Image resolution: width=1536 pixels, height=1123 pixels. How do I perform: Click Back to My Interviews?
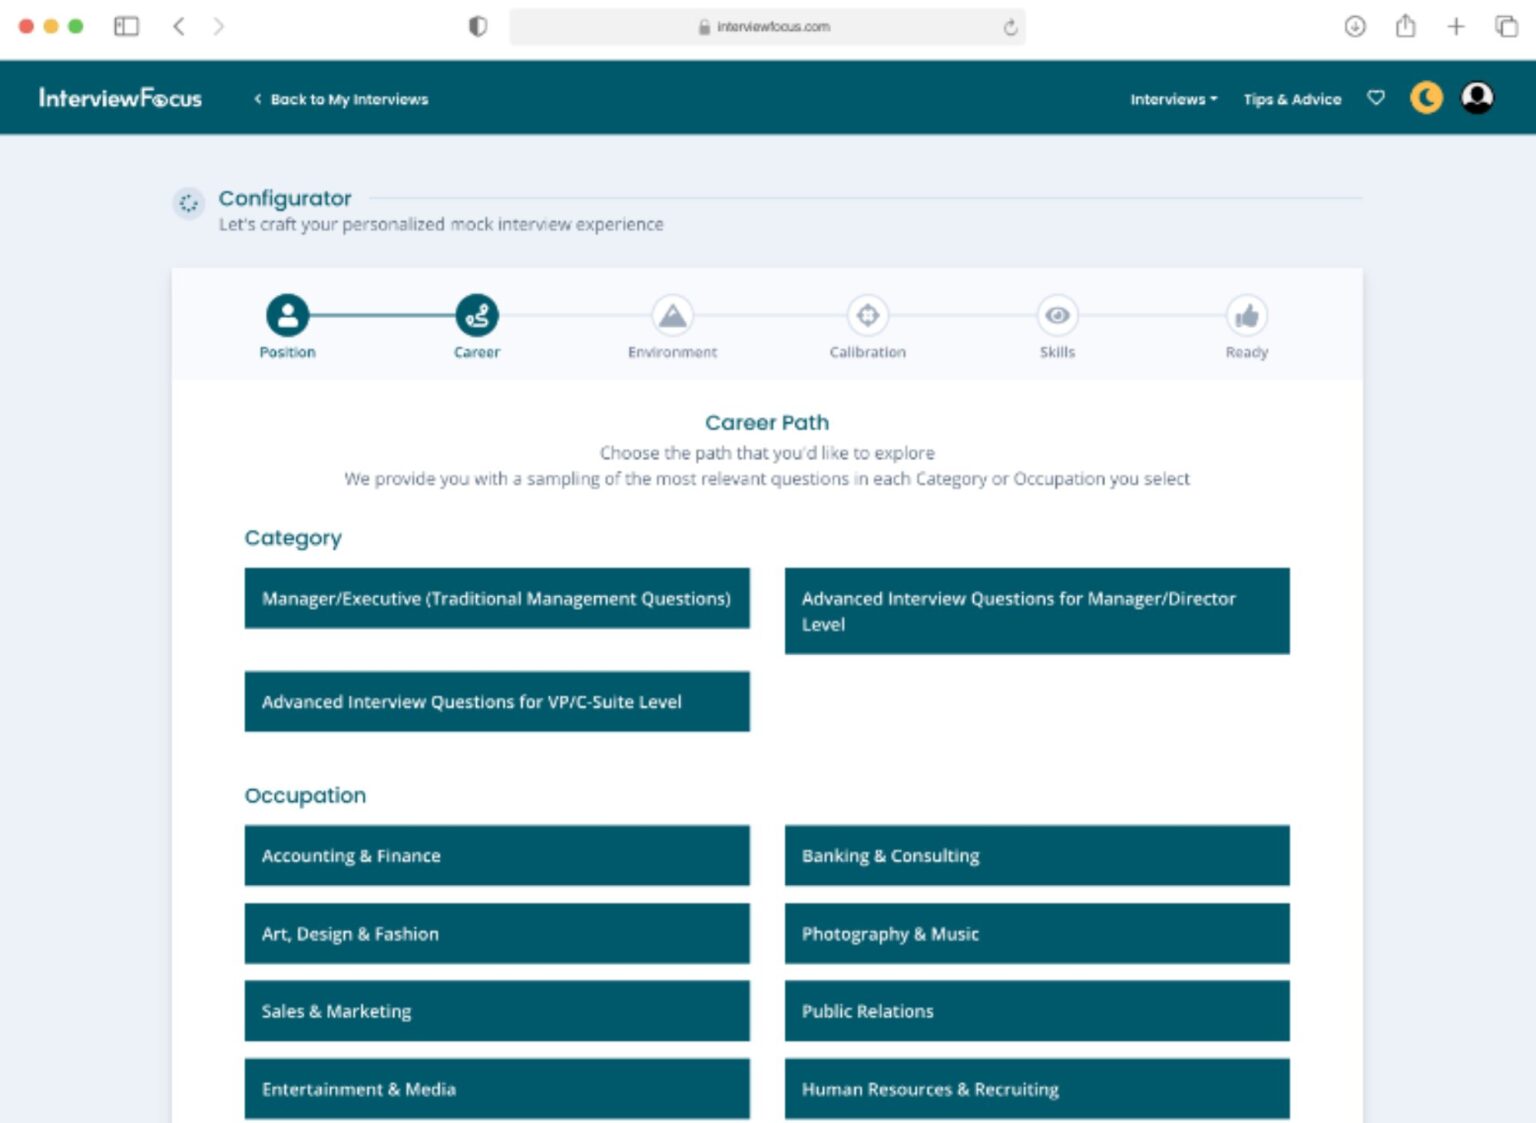tap(342, 99)
